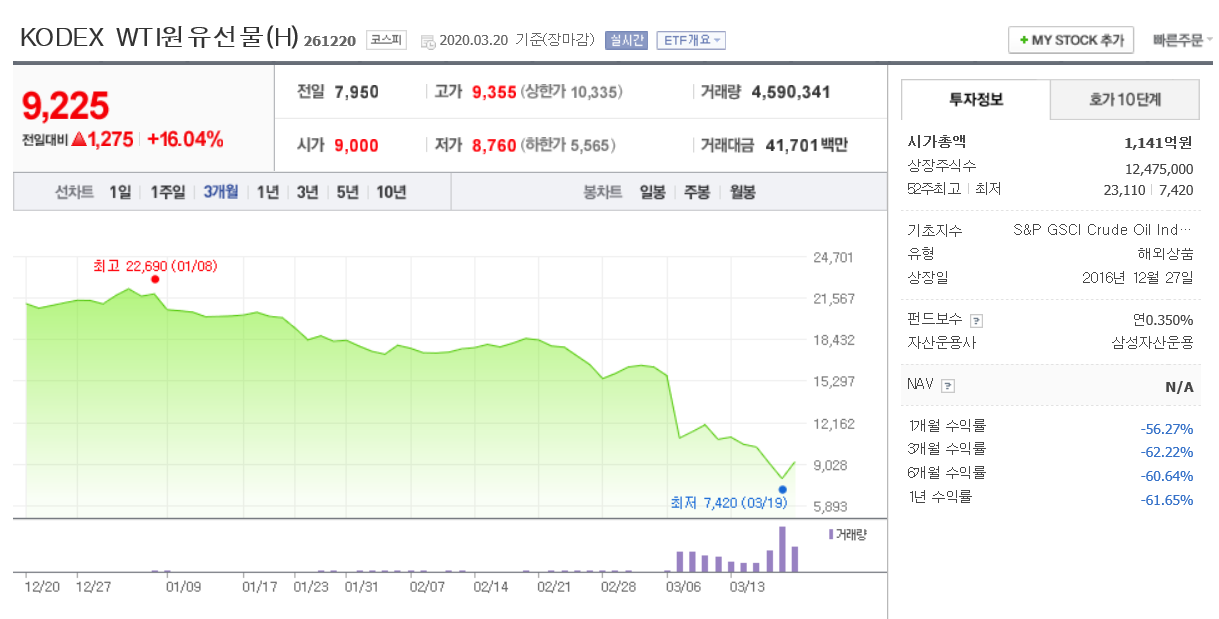Select the 코스피 market badge
The height and width of the screenshot is (619, 1219).
(385, 41)
